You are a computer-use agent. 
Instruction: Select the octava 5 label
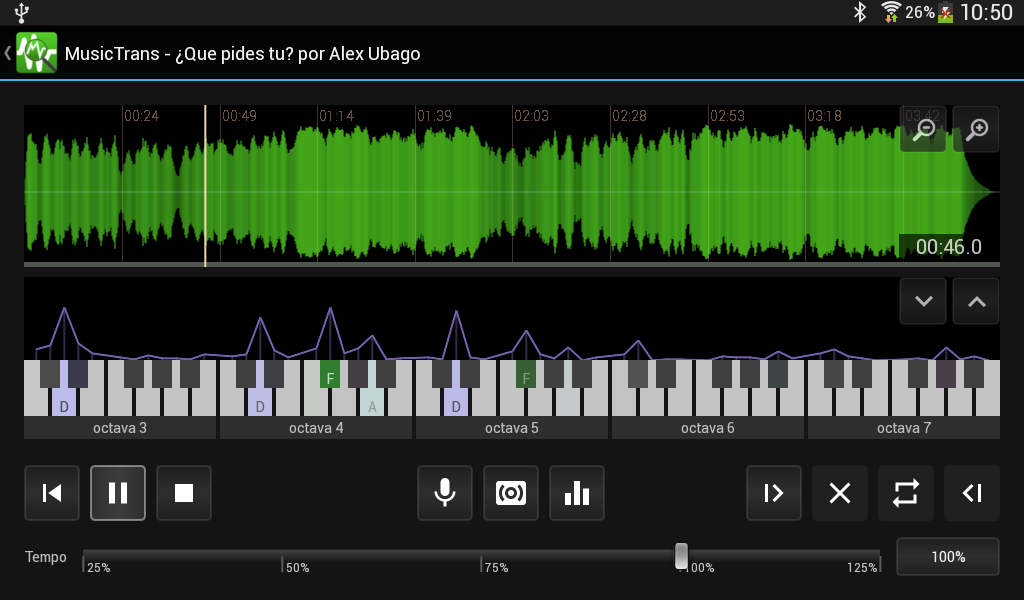(512, 428)
